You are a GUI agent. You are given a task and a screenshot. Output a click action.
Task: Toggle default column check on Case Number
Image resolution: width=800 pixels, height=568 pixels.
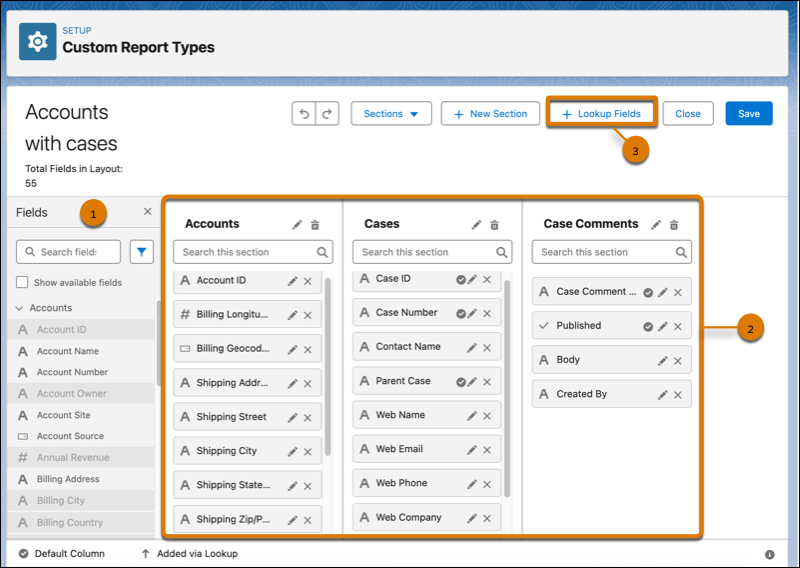pyautogui.click(x=460, y=314)
